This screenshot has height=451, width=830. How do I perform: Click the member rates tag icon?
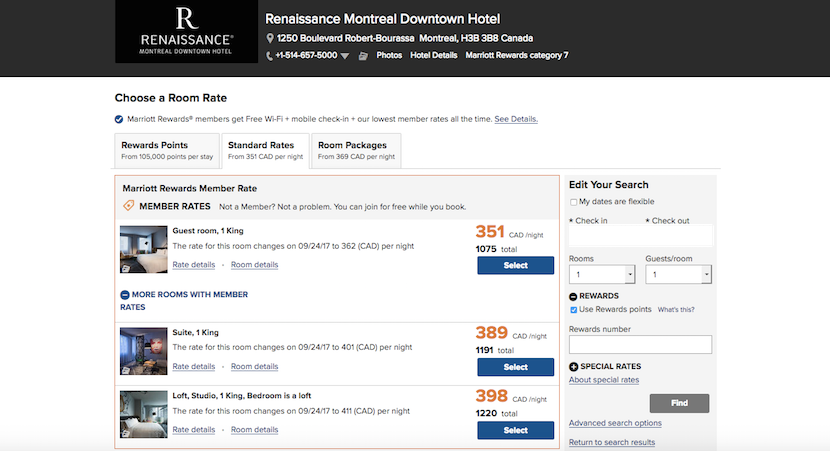pos(128,206)
